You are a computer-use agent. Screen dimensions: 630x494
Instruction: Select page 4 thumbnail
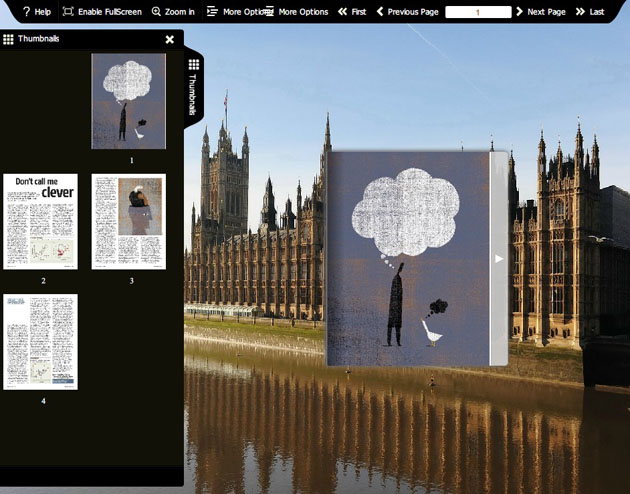click(41, 342)
